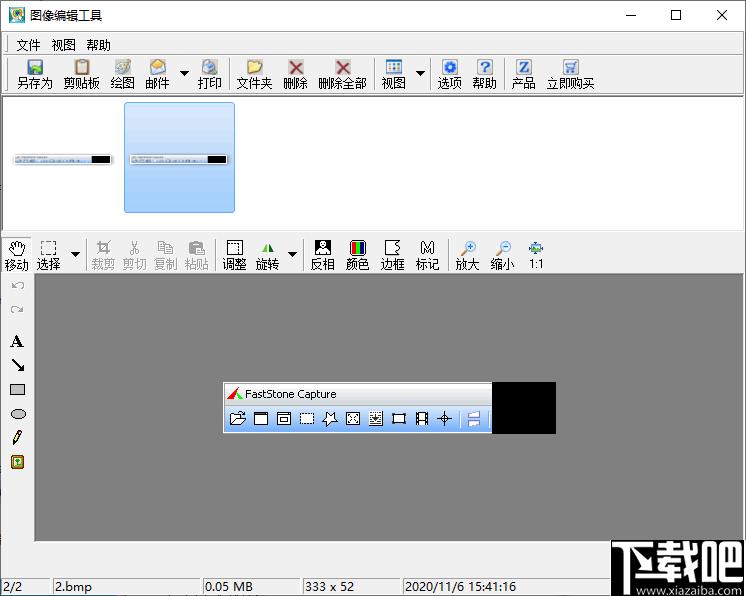This screenshot has width=746, height=596.
Task: Click the 2020/11/6 15:41:16 timestamp
Action: (x=460, y=586)
